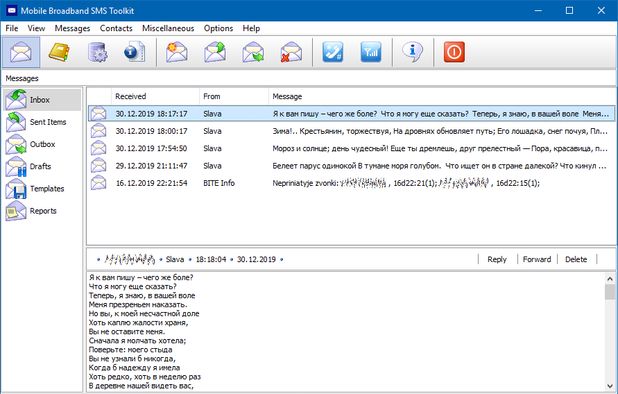Click the info speech bubble icon
The image size is (618, 394).
coord(412,52)
